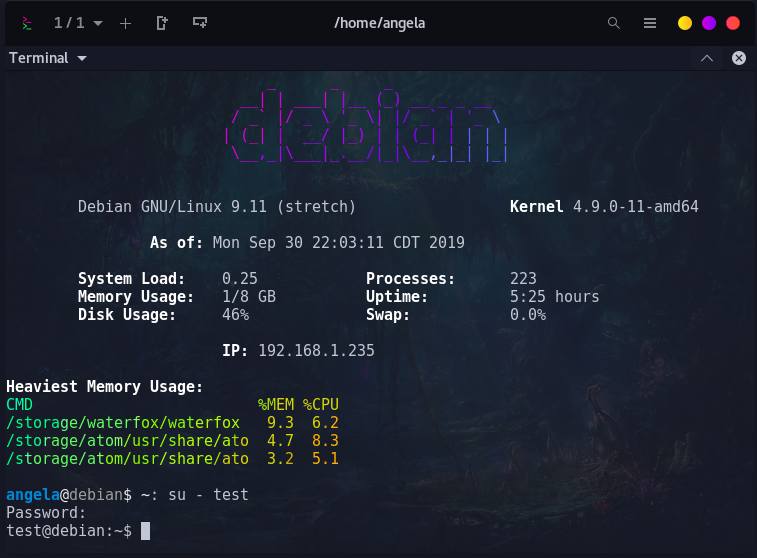
Task: Click the Processes count 223
Action: (523, 279)
